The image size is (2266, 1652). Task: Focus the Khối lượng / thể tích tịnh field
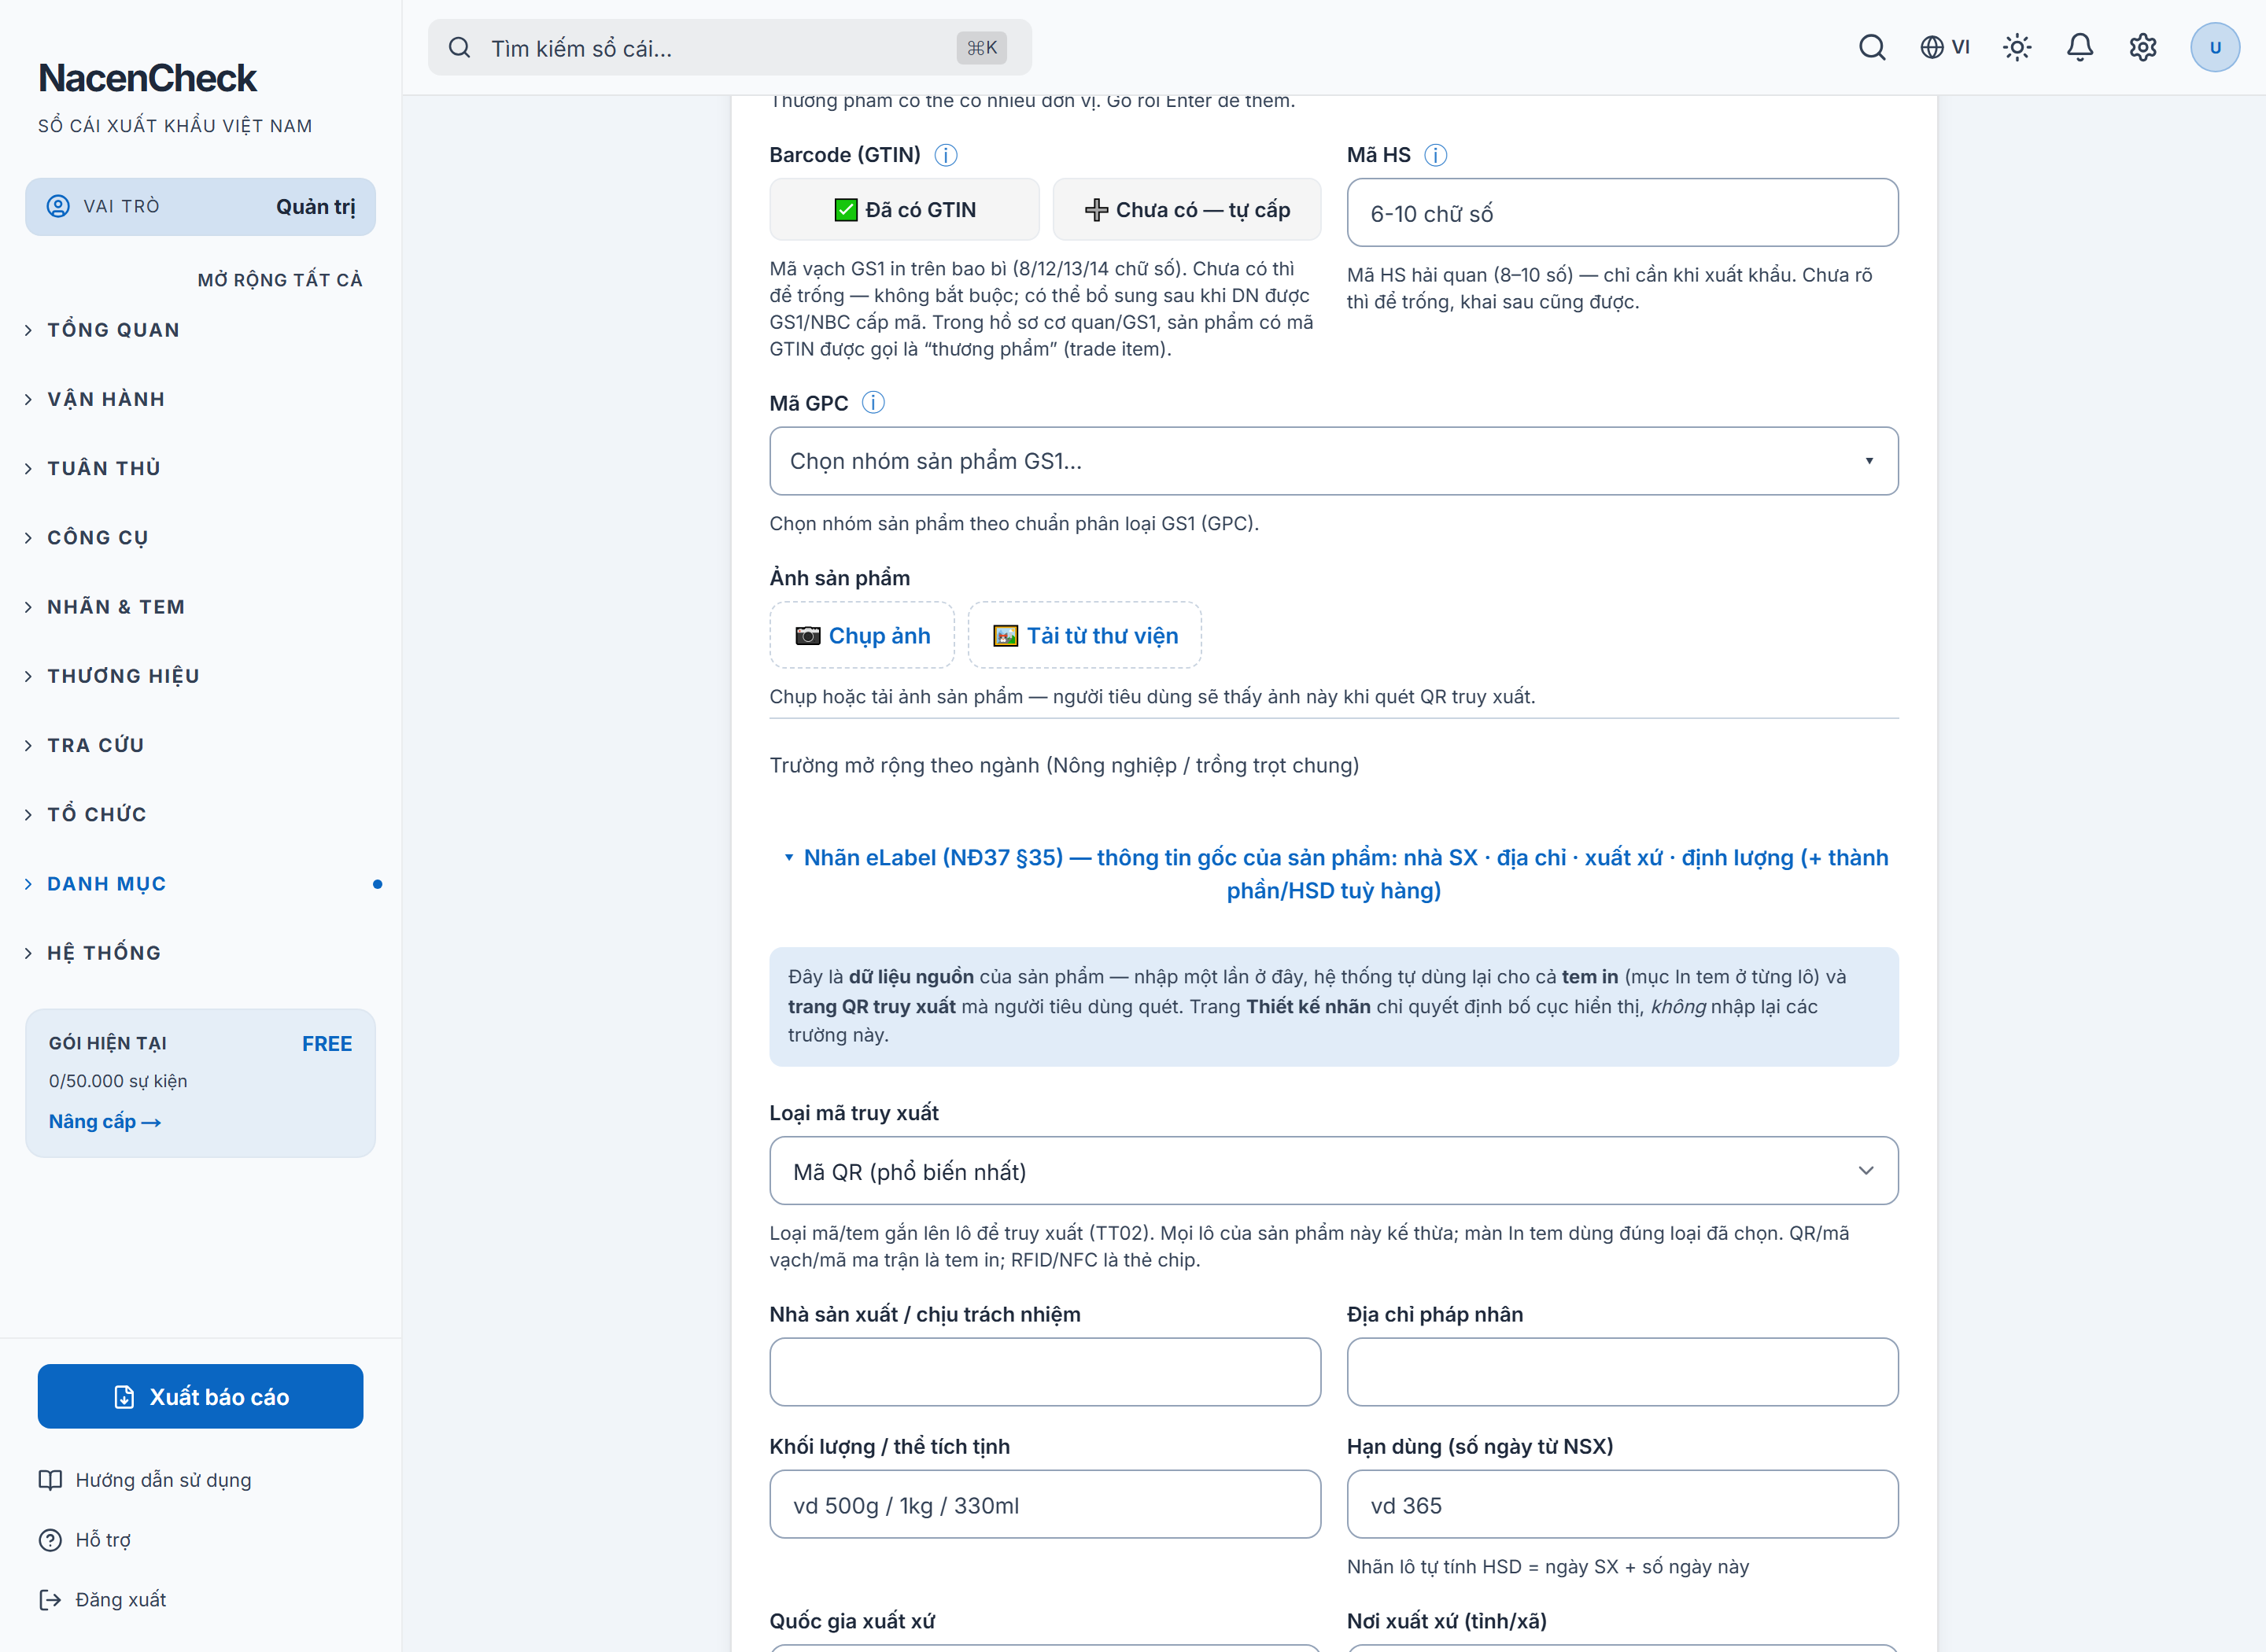(1045, 1504)
